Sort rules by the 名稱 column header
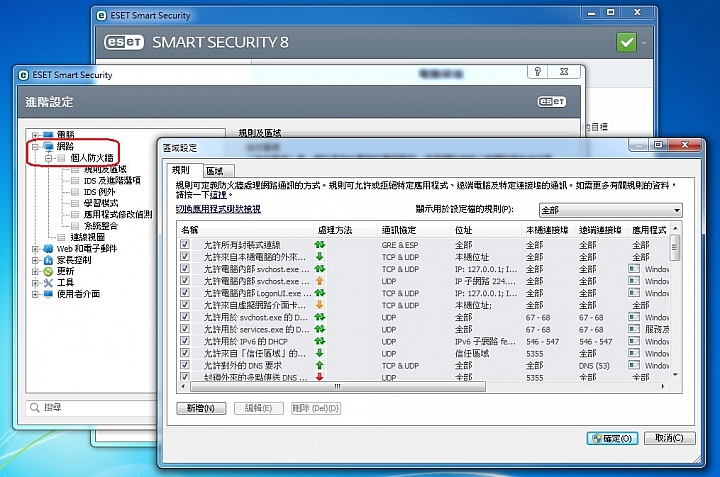 tap(245, 230)
